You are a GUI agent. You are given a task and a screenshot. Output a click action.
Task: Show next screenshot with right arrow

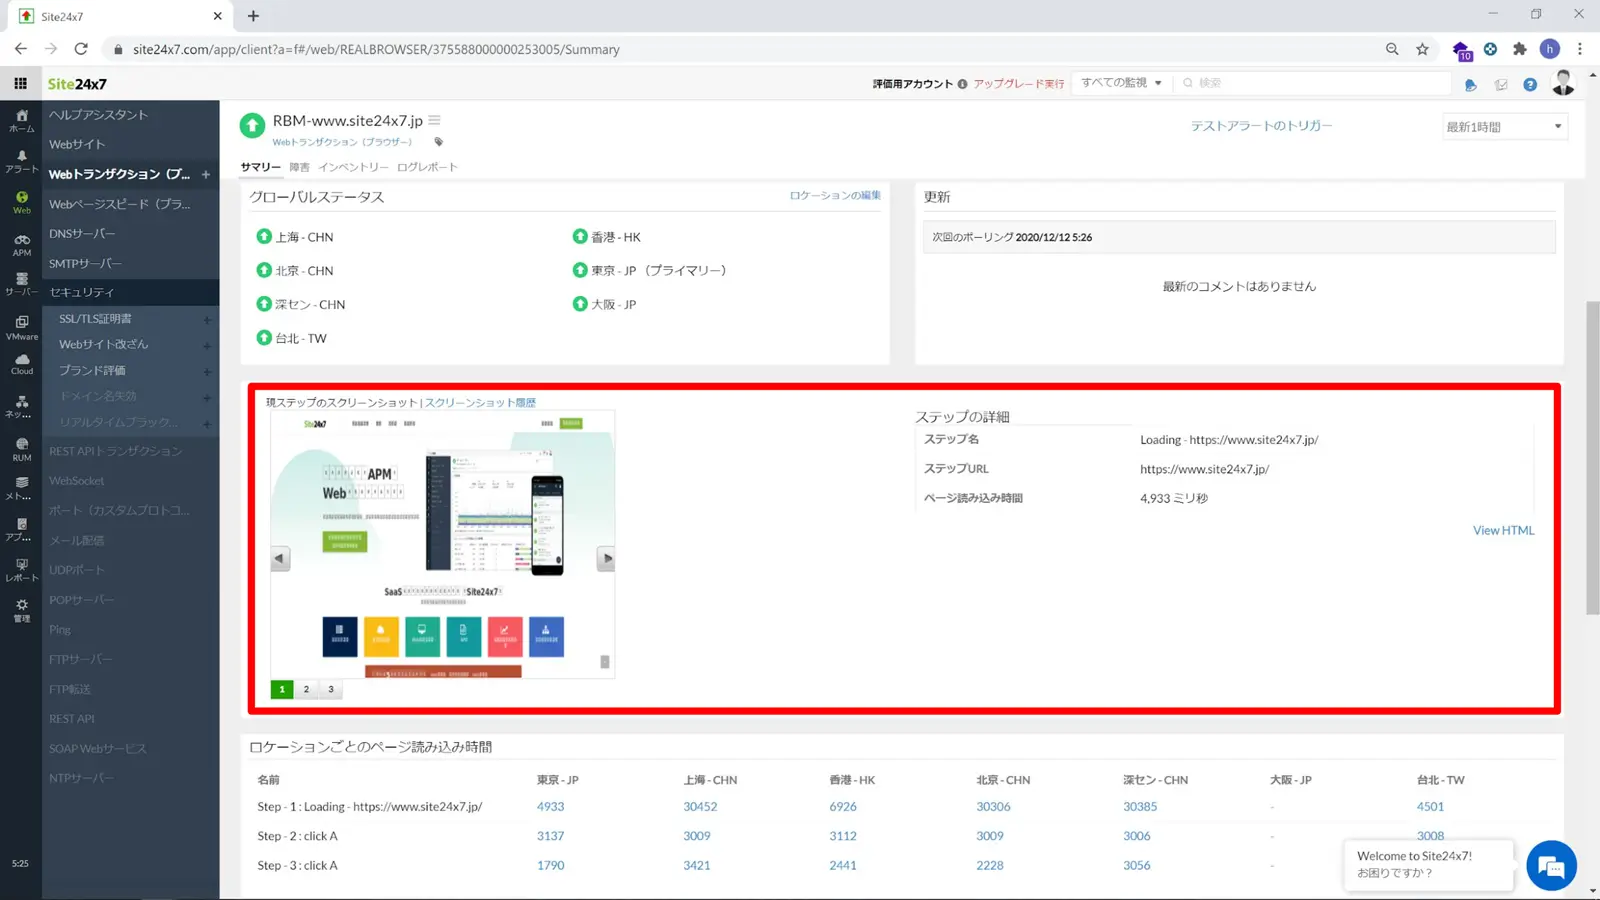tap(605, 559)
